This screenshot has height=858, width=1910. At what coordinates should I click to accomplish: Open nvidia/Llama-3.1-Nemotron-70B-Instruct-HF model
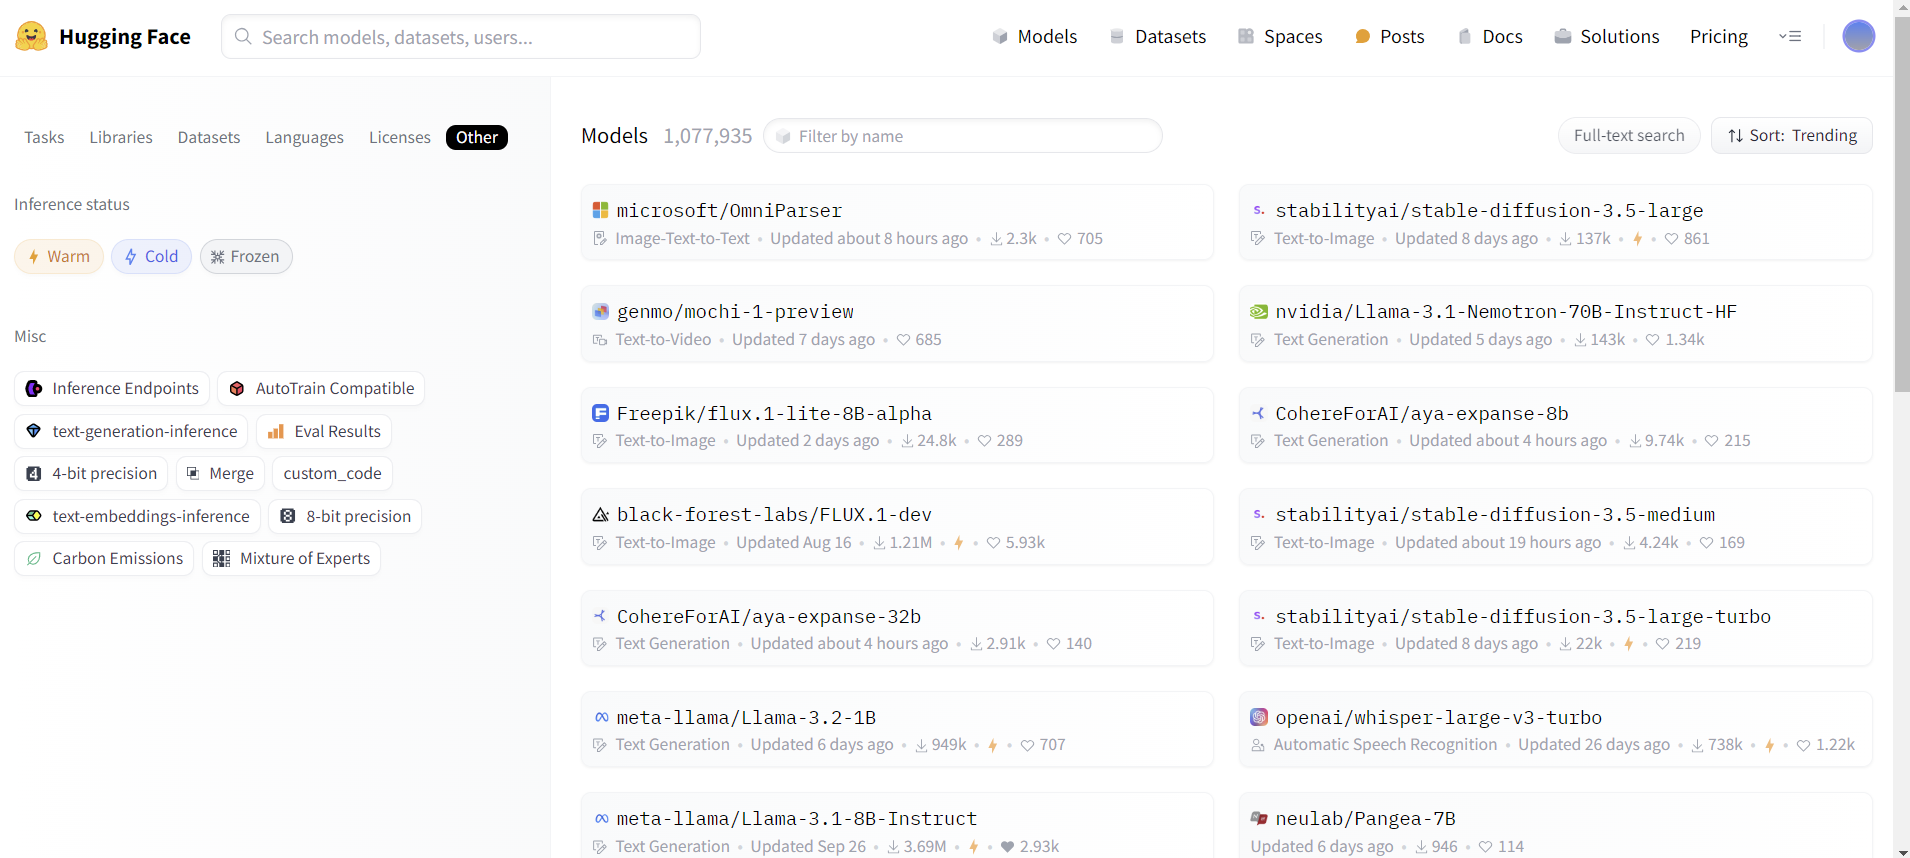[x=1506, y=312]
